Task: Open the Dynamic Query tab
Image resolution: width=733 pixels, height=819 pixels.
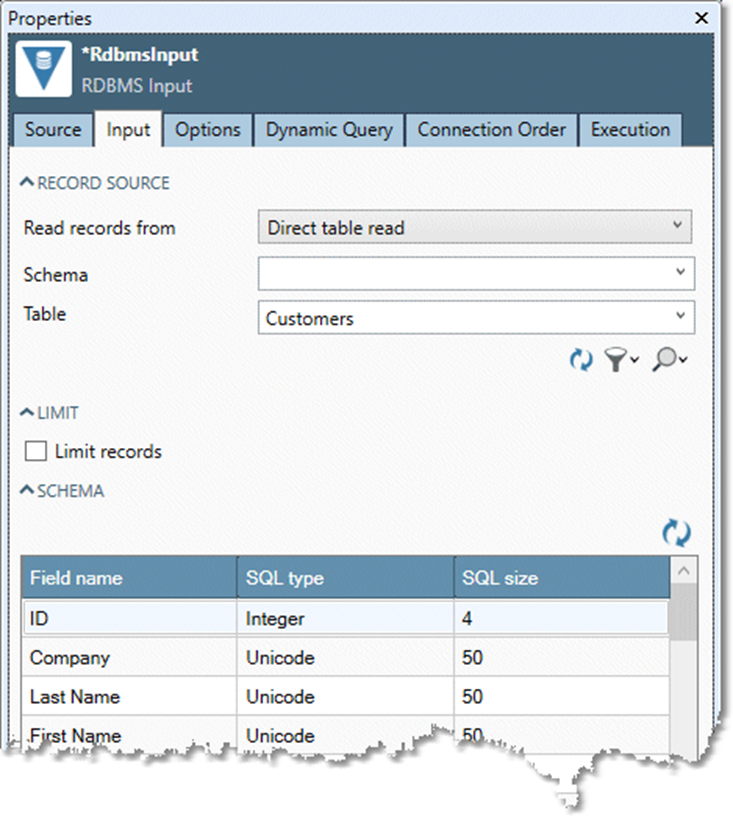Action: pyautogui.click(x=329, y=130)
